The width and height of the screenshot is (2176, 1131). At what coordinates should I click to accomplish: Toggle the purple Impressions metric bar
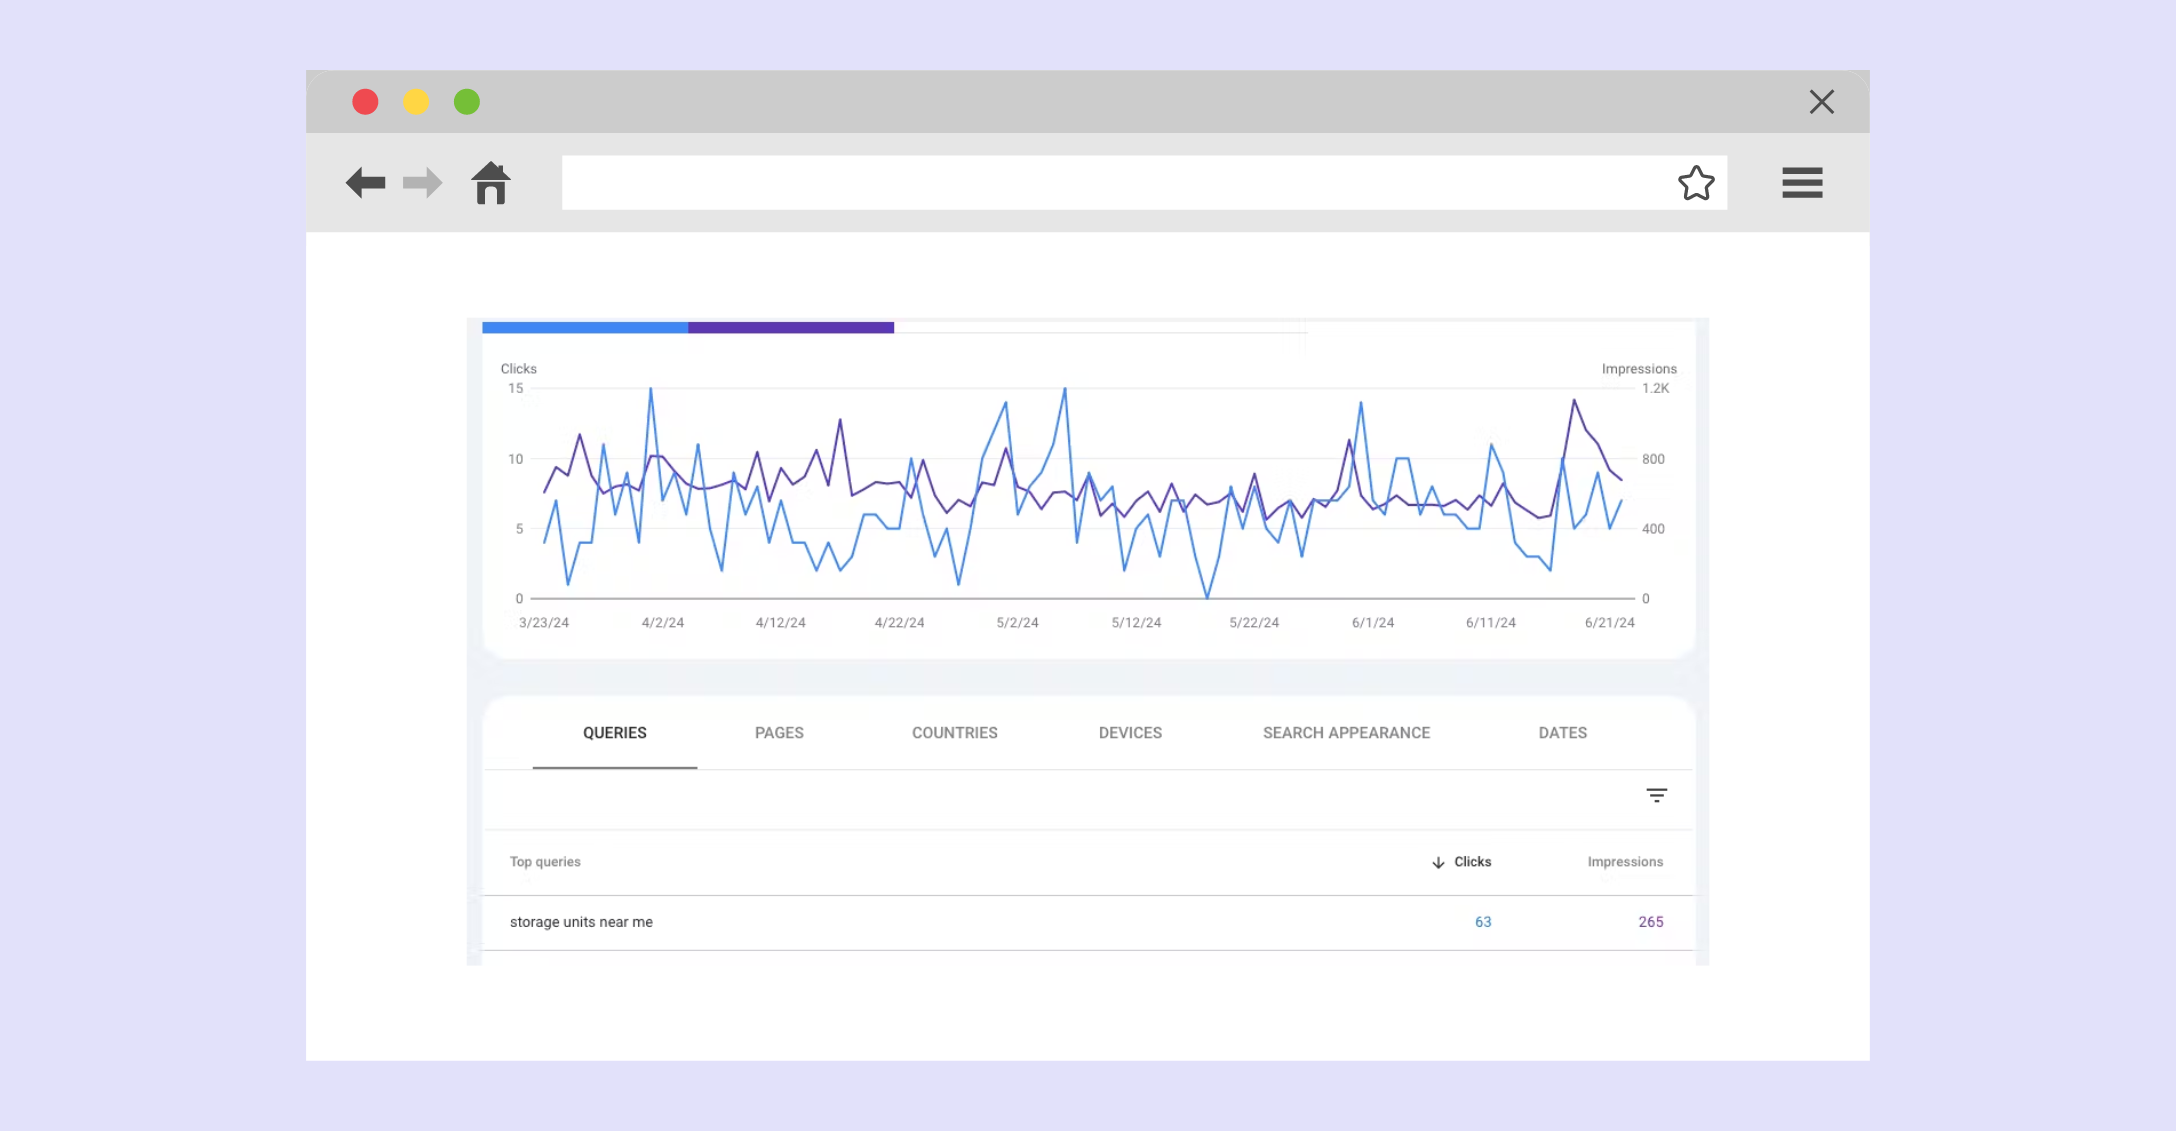(x=791, y=328)
